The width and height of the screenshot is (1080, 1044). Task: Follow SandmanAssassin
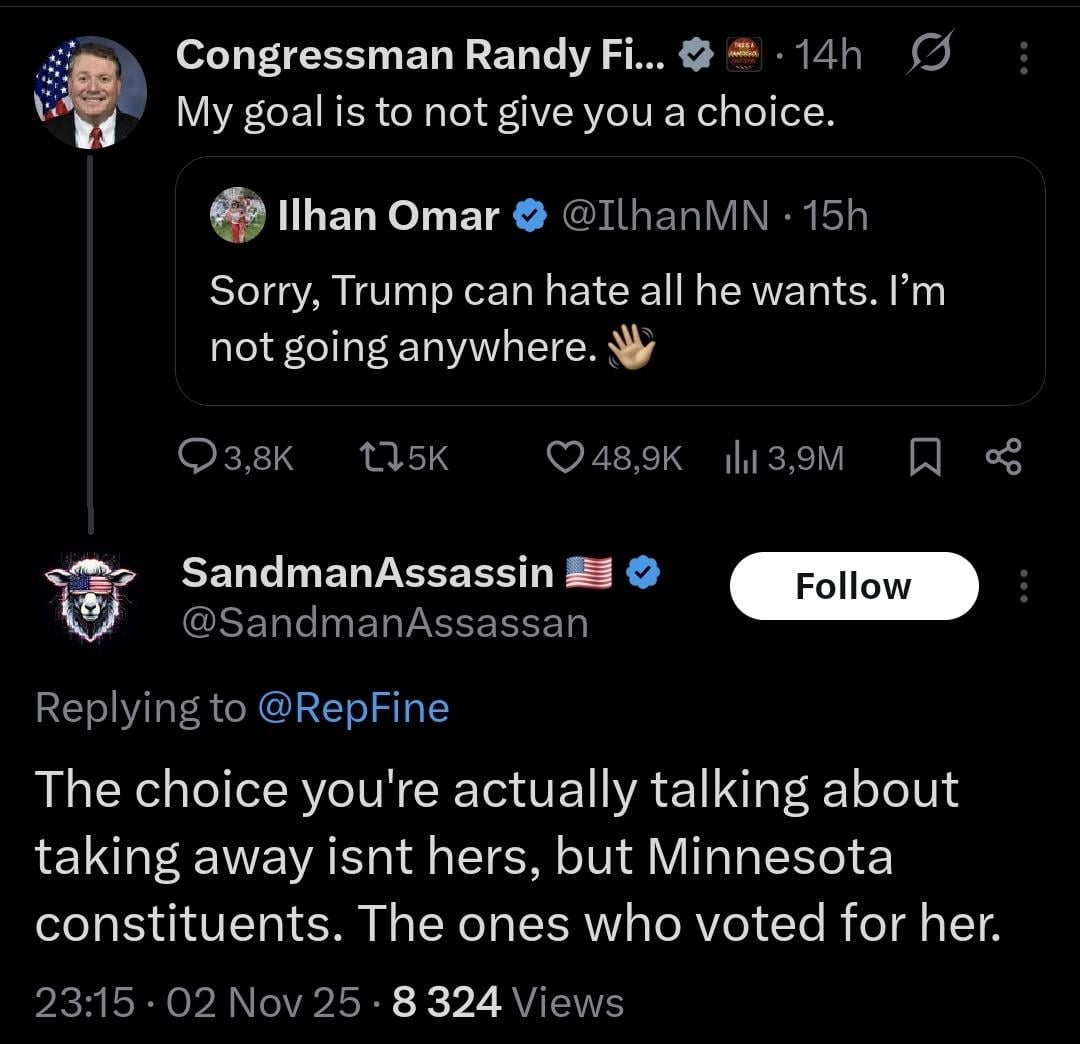click(x=853, y=586)
